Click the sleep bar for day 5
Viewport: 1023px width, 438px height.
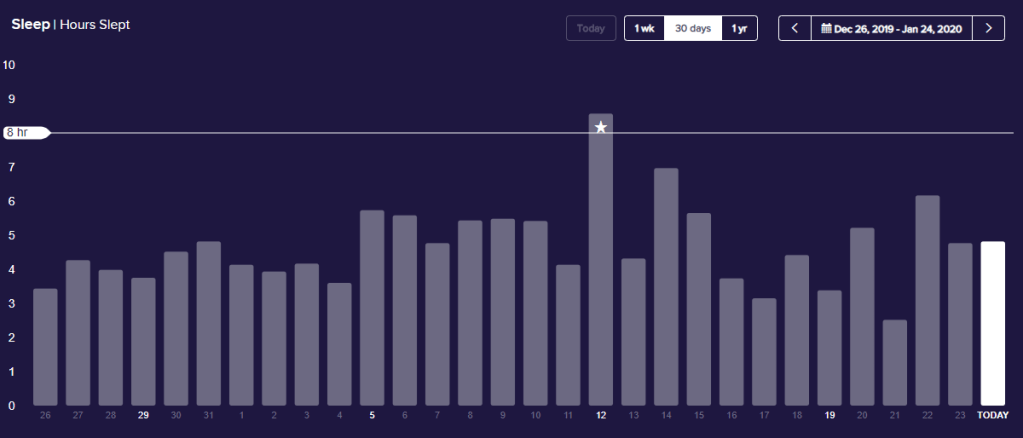(x=372, y=307)
